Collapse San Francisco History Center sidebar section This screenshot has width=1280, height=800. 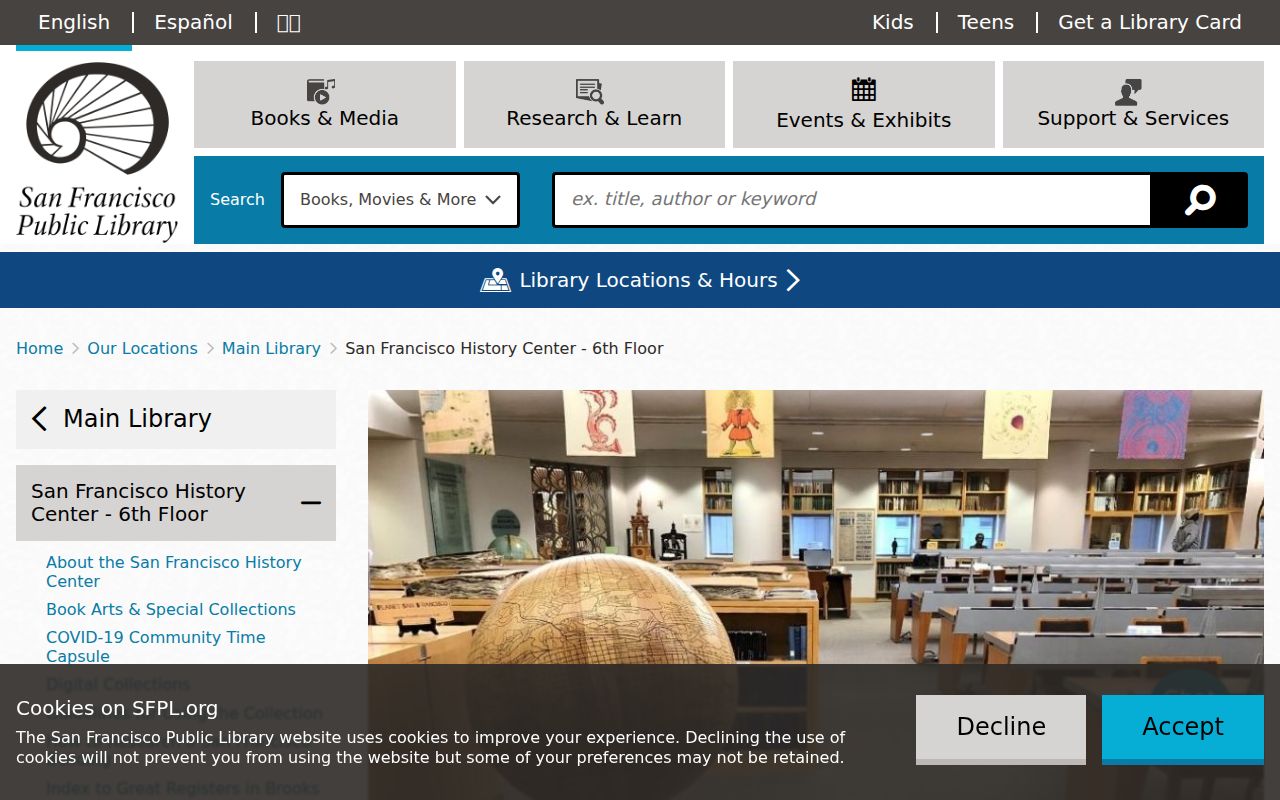coord(311,503)
